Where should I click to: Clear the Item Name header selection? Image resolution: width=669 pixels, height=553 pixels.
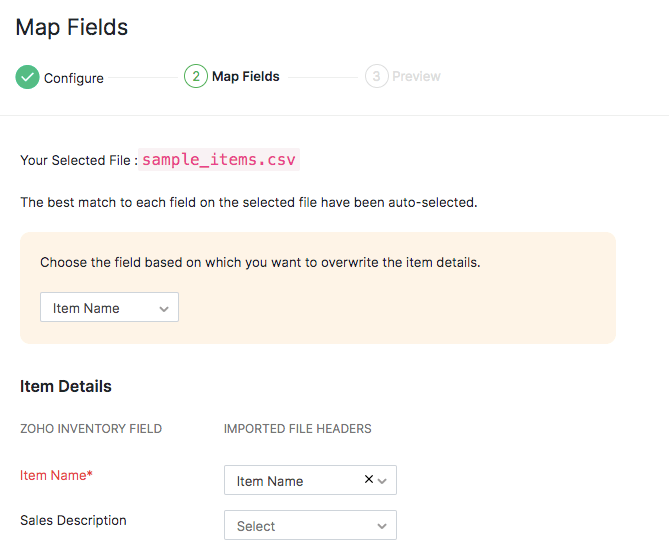369,480
